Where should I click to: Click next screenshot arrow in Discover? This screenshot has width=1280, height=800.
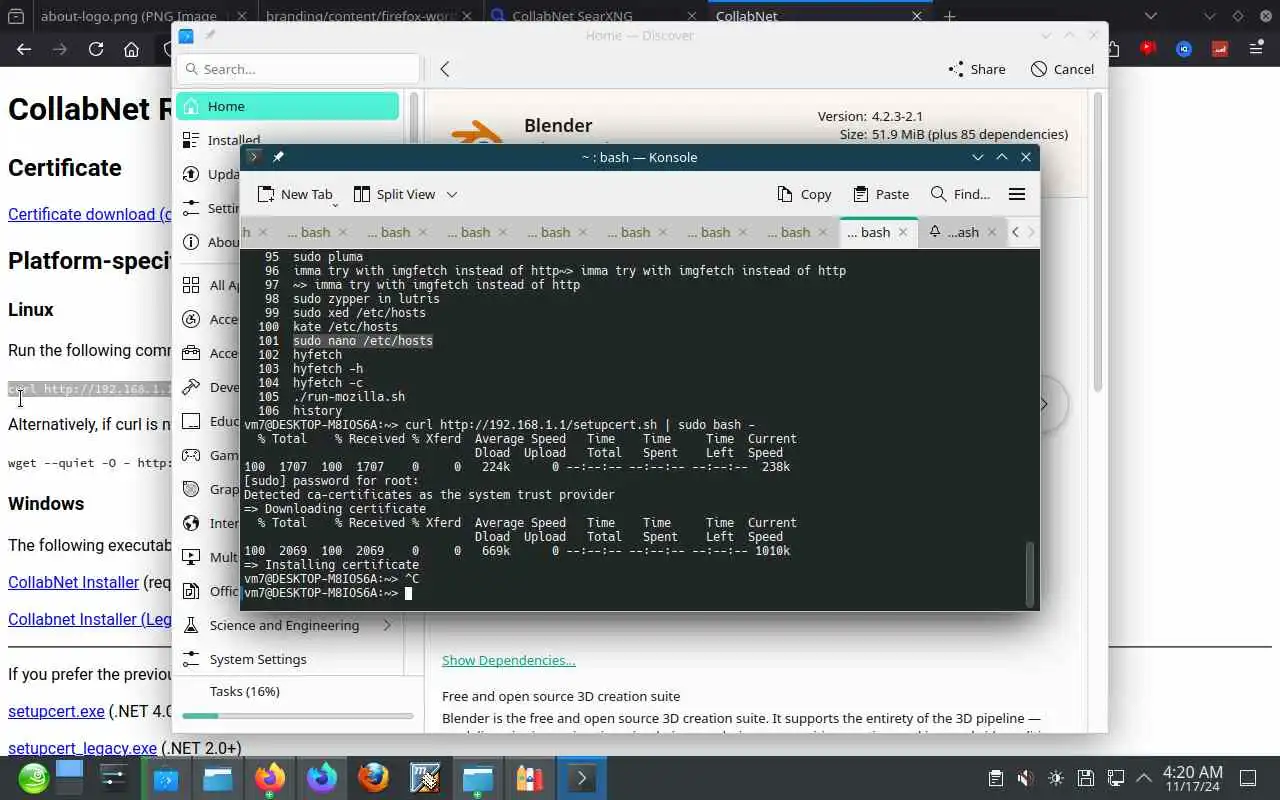[1044, 404]
